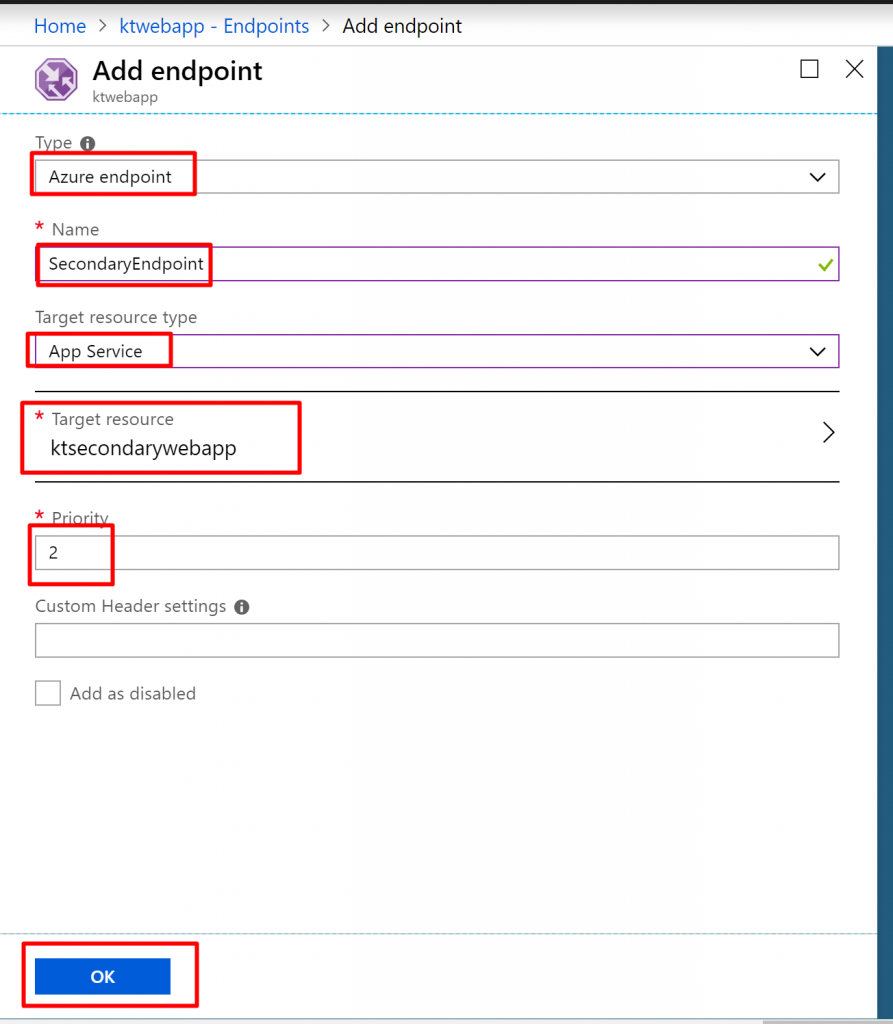This screenshot has height=1024, width=893.
Task: Open the Target resource type dropdown arrow
Action: (x=817, y=351)
